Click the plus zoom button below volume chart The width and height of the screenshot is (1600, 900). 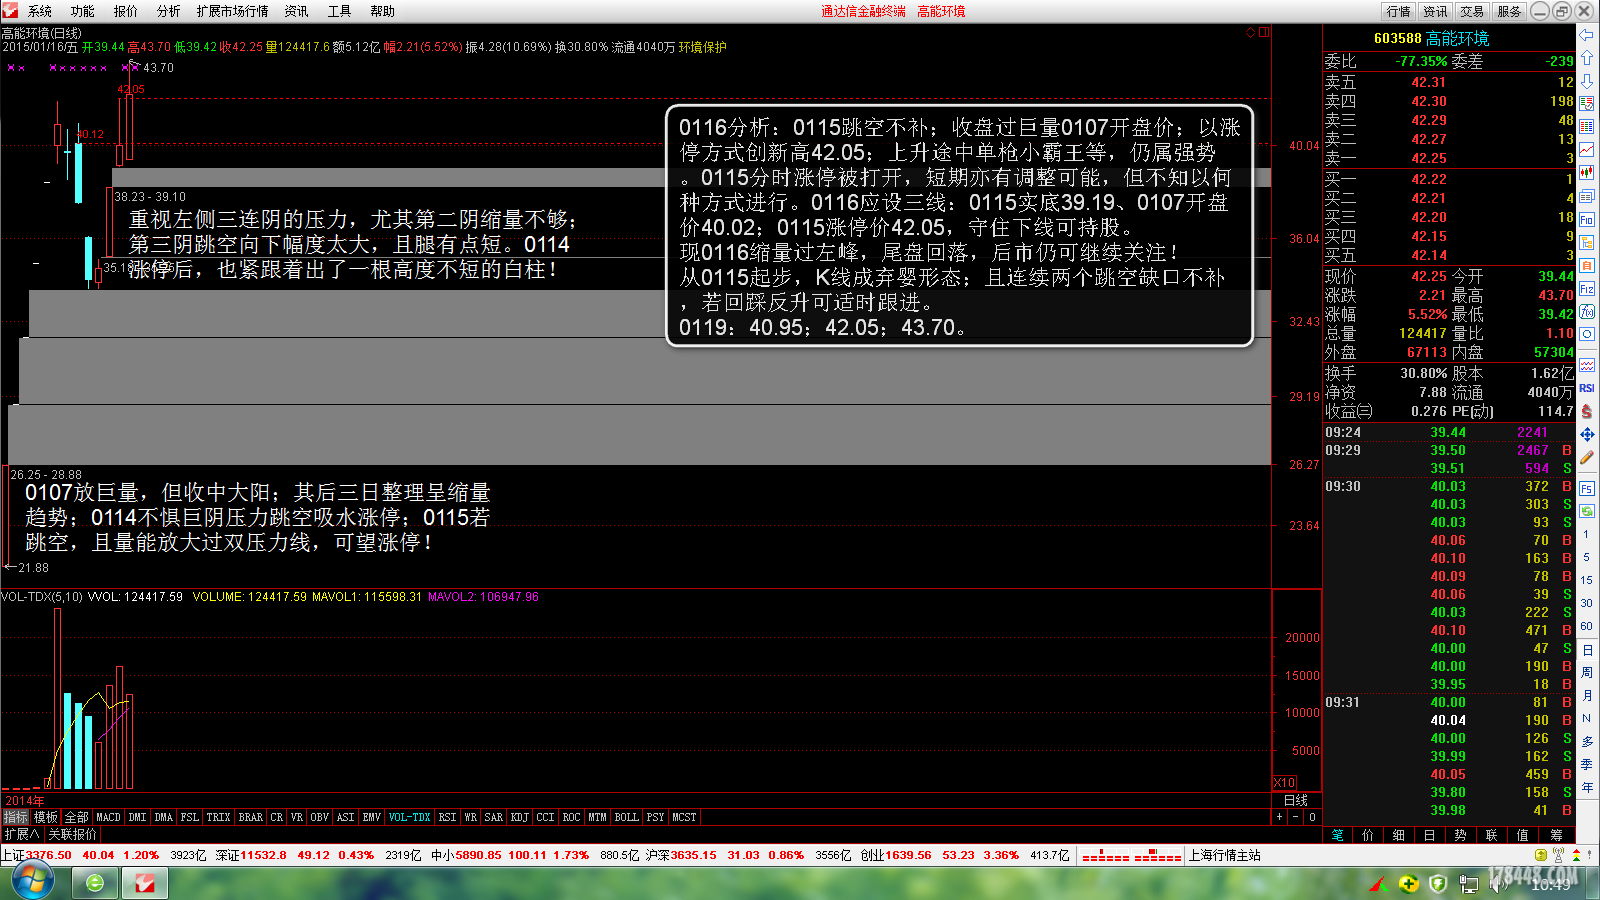(x=1279, y=817)
